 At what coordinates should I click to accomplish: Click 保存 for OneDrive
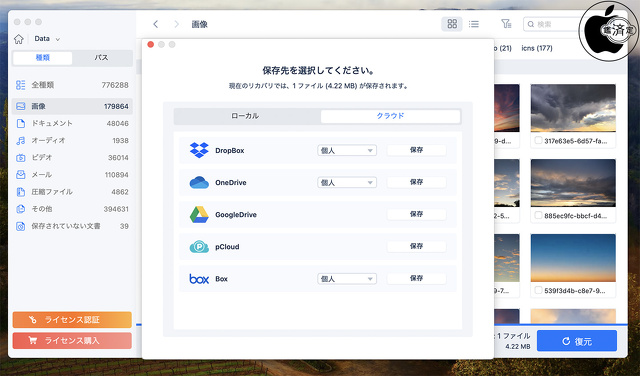[416, 182]
